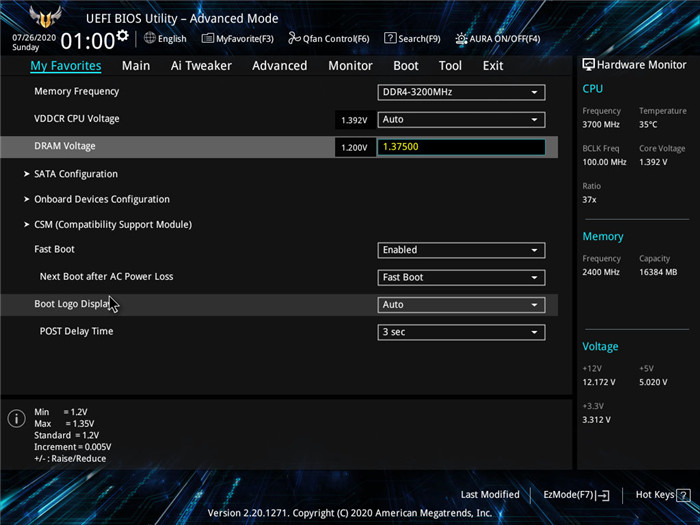
Task: Open the Ai Tweaker tab
Action: tap(201, 66)
